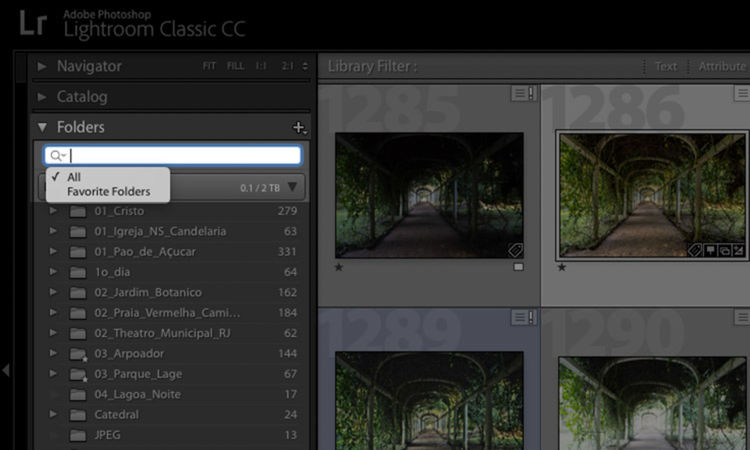Expand the 02_Praia_Vermelha_Cami folder
The width and height of the screenshot is (750, 450).
[53, 312]
